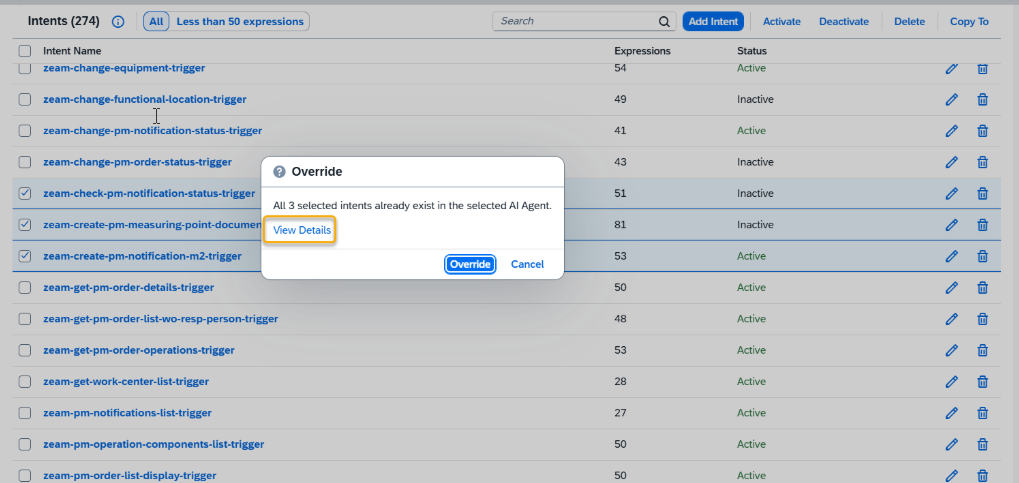Select the 'Less than 50 expressions' filter
Image resolution: width=1019 pixels, height=483 pixels.
(x=239, y=21)
